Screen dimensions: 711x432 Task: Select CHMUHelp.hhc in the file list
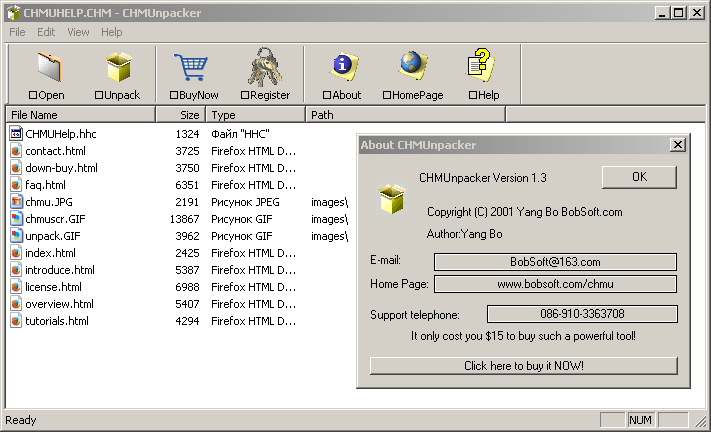tap(61, 134)
